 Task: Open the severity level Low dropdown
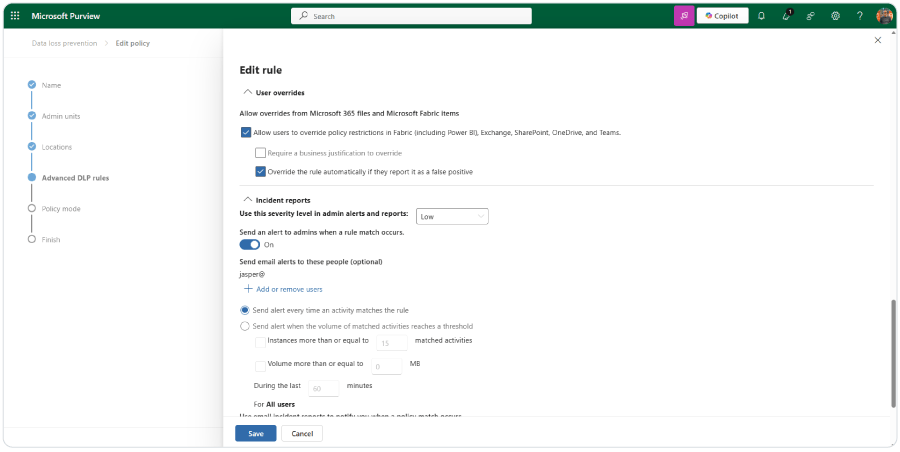[452, 216]
